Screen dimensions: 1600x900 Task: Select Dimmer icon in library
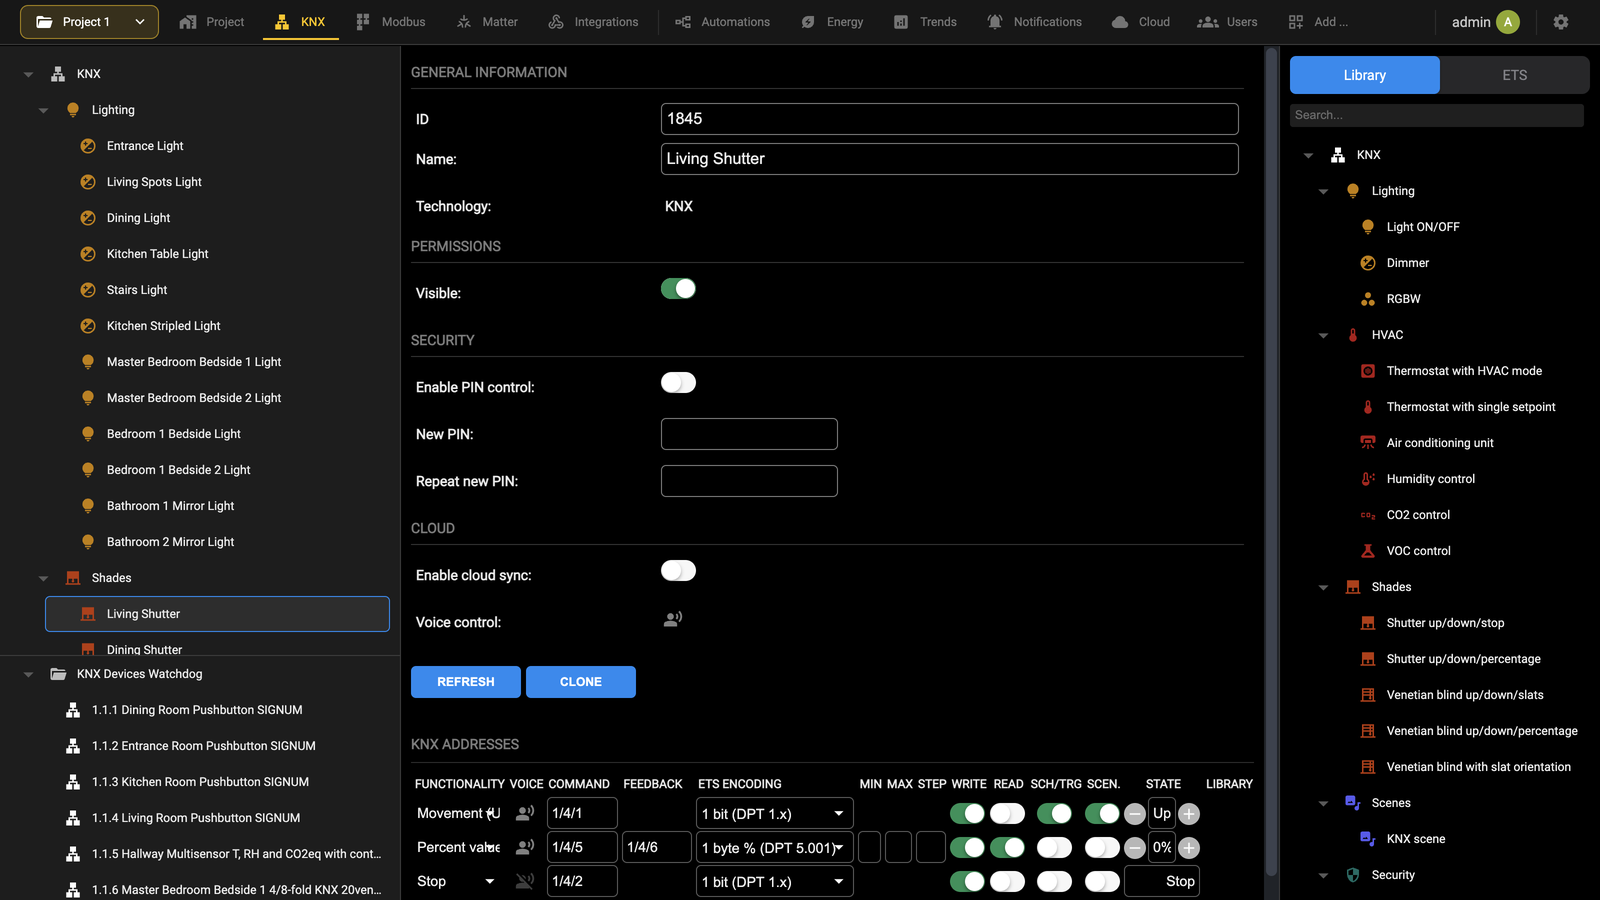pos(1368,263)
